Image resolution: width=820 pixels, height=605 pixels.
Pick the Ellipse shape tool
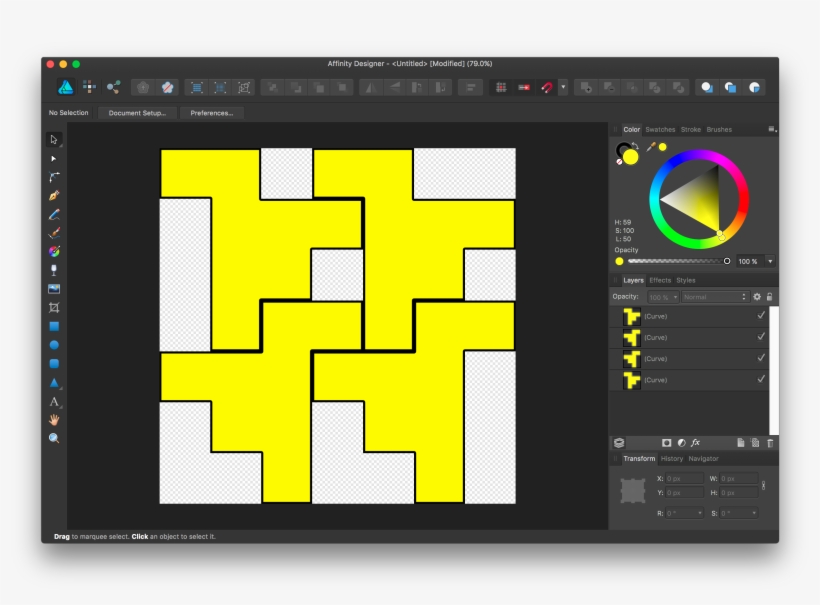tap(54, 345)
